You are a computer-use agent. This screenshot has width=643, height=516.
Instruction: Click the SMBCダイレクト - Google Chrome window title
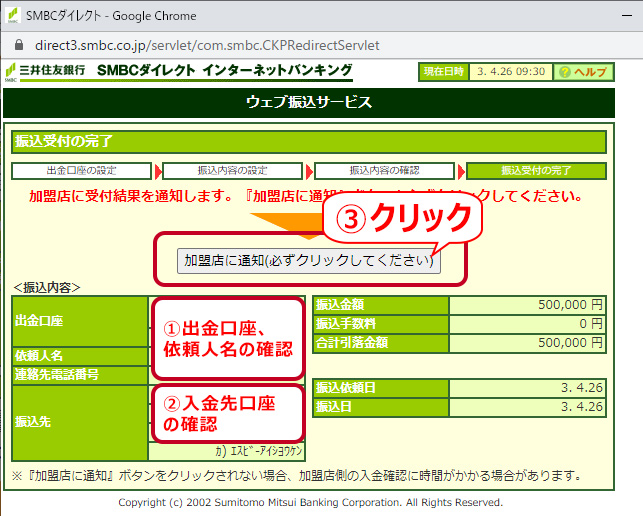tap(111, 16)
